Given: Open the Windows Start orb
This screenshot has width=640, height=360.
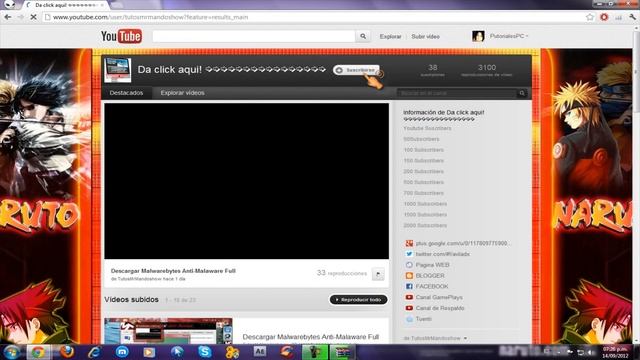Looking at the screenshot, I should click(x=11, y=352).
